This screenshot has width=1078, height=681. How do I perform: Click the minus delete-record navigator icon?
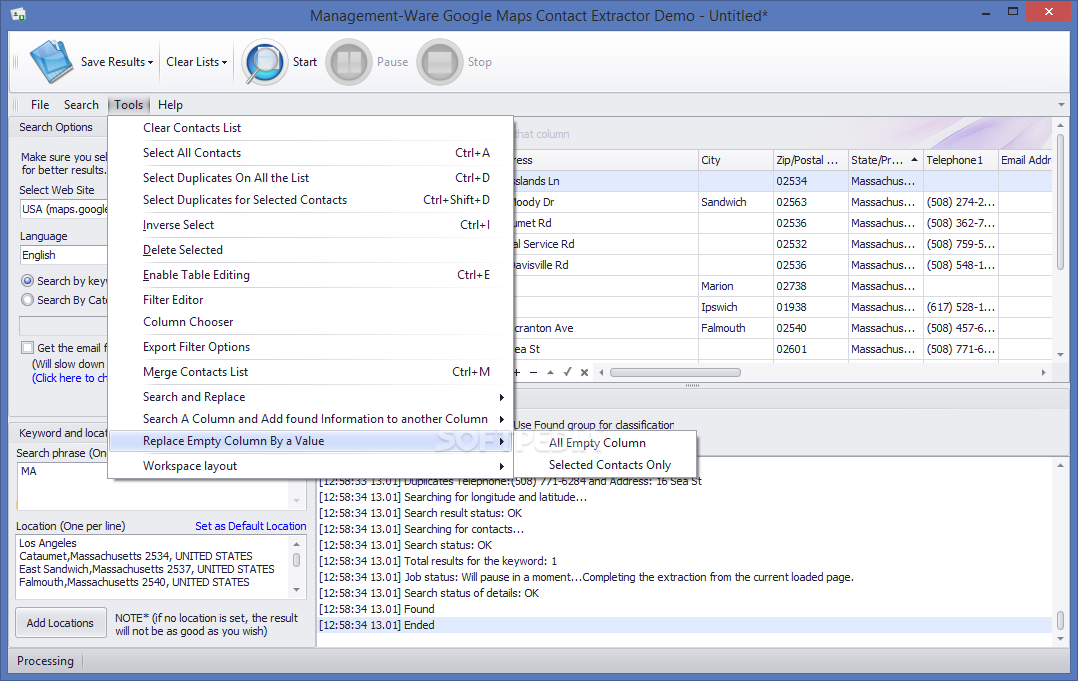point(534,372)
